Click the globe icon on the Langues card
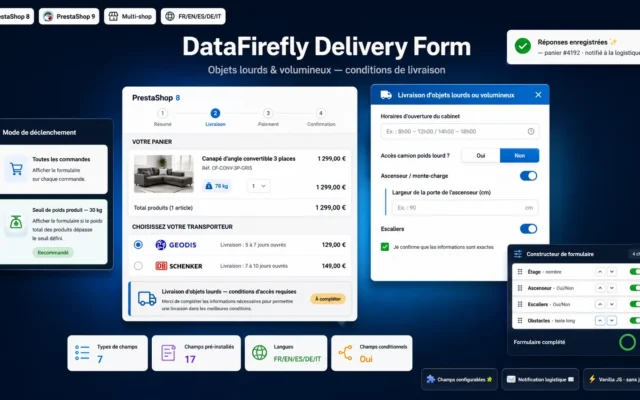This screenshot has height=400, width=640. 259,352
